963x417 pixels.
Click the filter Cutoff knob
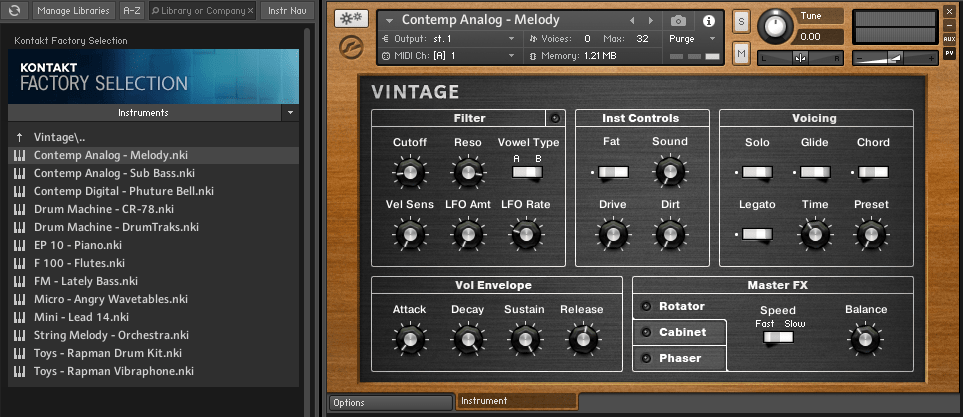(409, 172)
